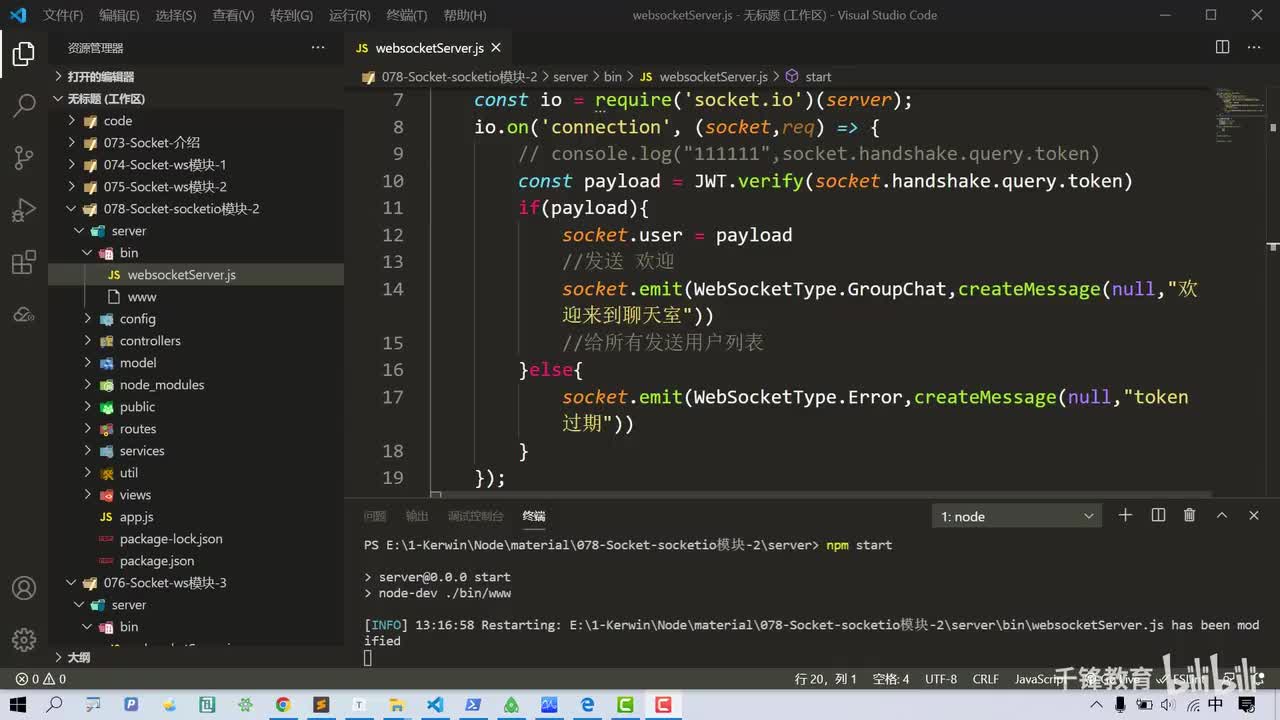This screenshot has height=720, width=1280.
Task: Open the Run and Debug view
Action: 24,210
